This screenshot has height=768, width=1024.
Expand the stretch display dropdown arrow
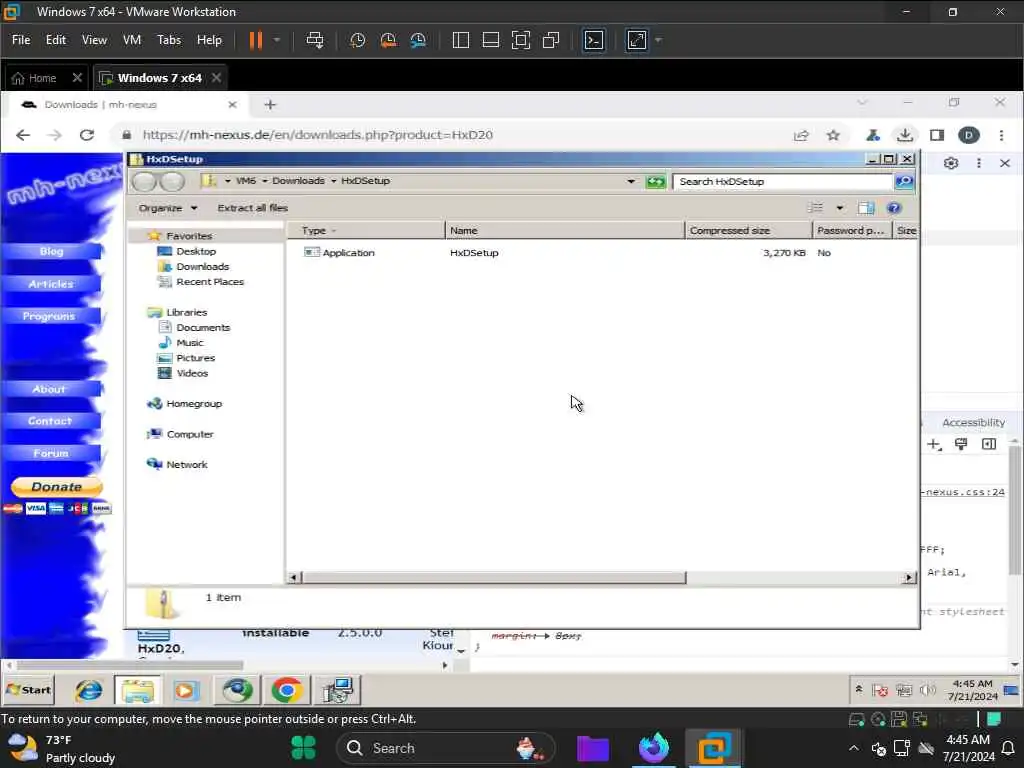point(658,40)
